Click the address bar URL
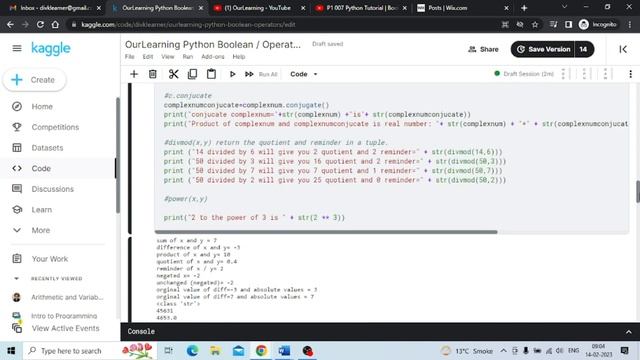The image size is (640, 360). pos(188,24)
